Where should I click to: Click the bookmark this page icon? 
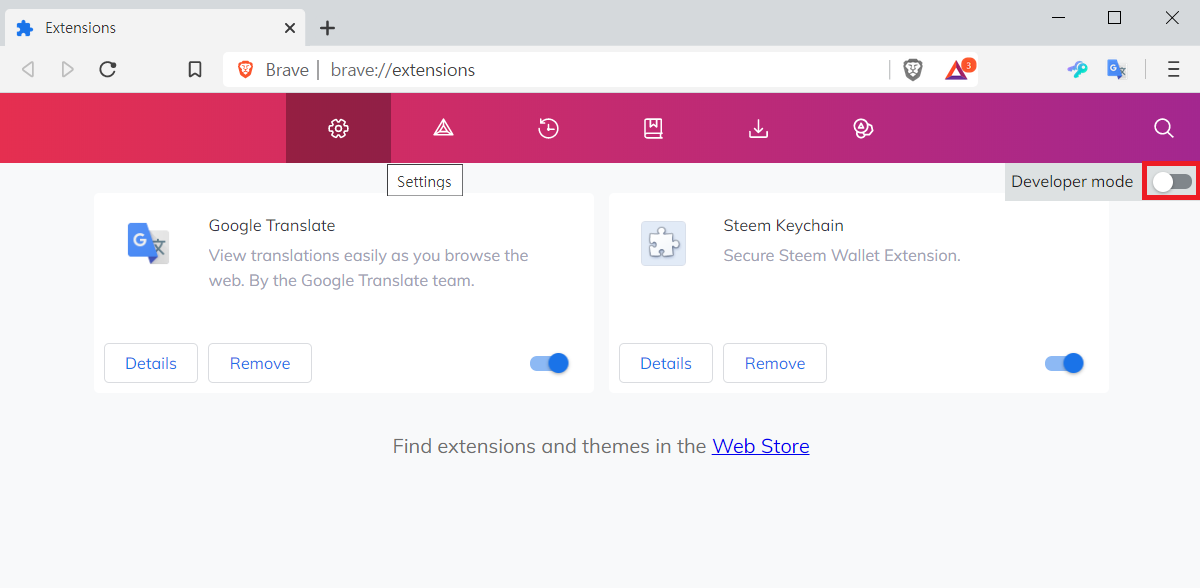(x=195, y=70)
